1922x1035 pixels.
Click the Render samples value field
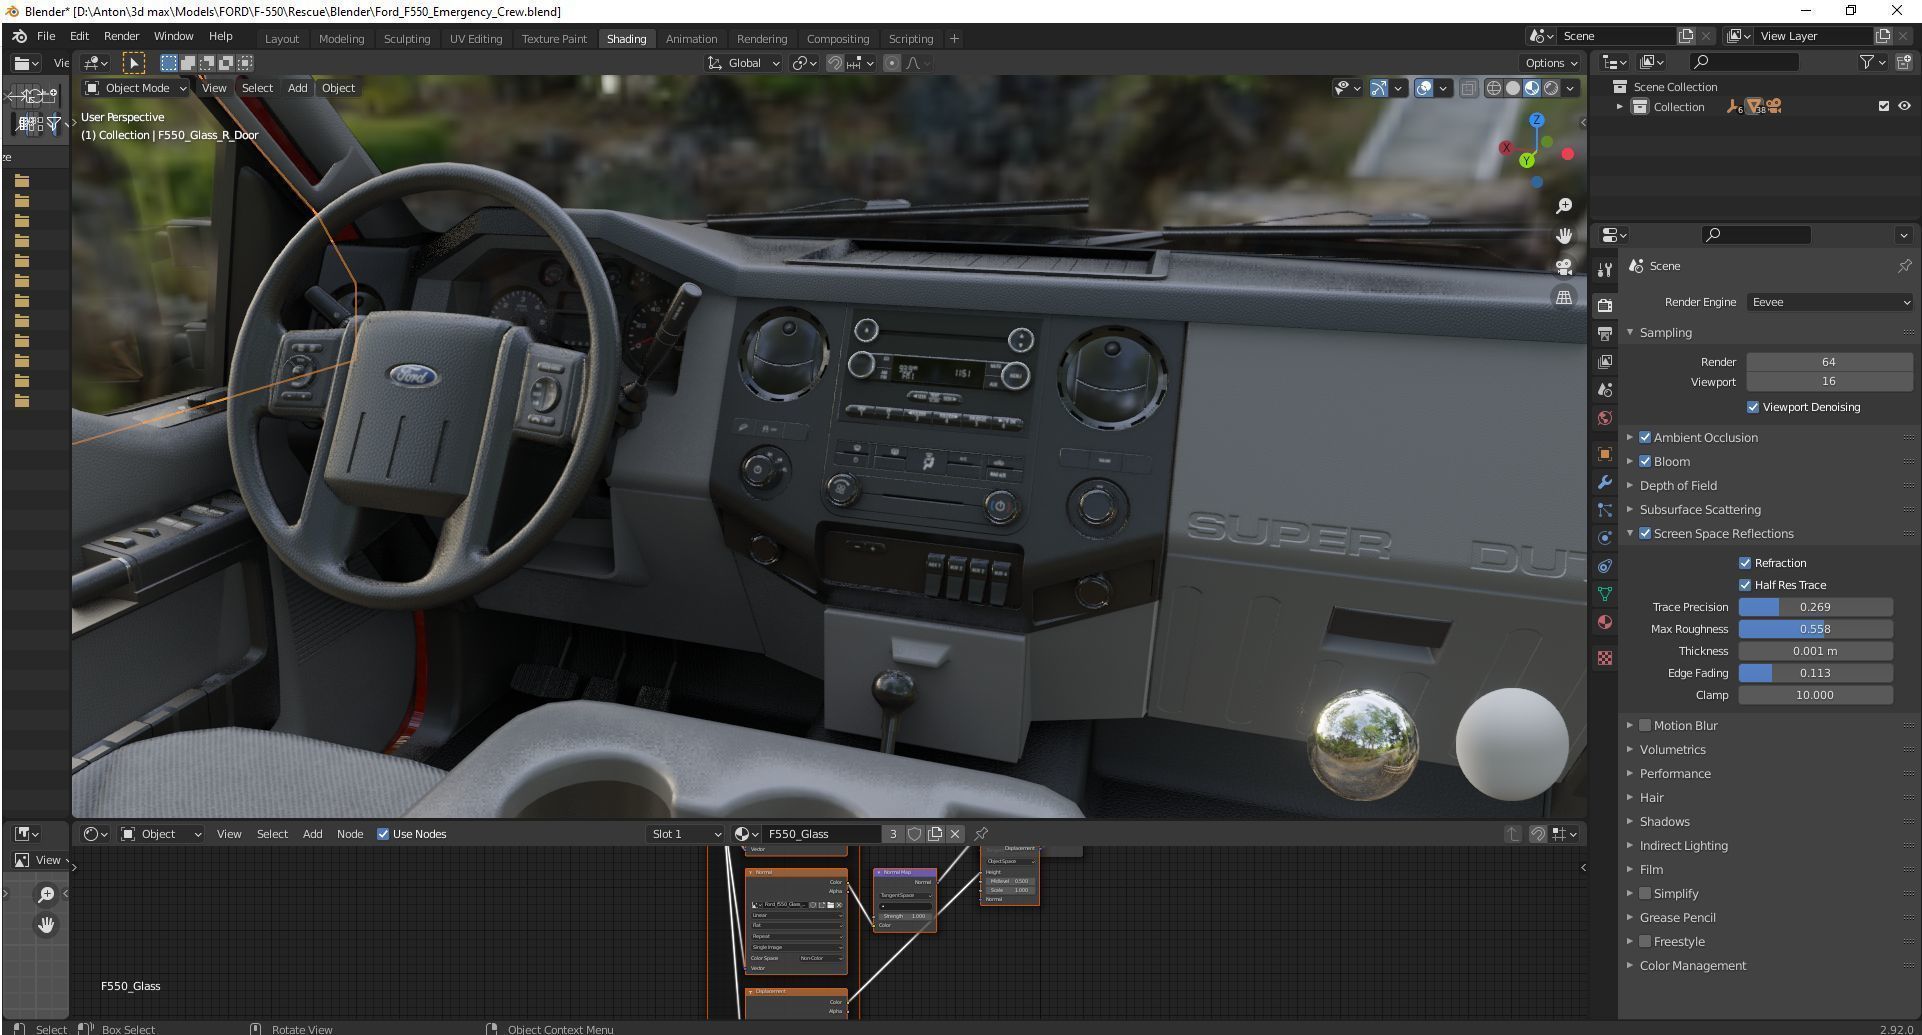(x=1829, y=362)
